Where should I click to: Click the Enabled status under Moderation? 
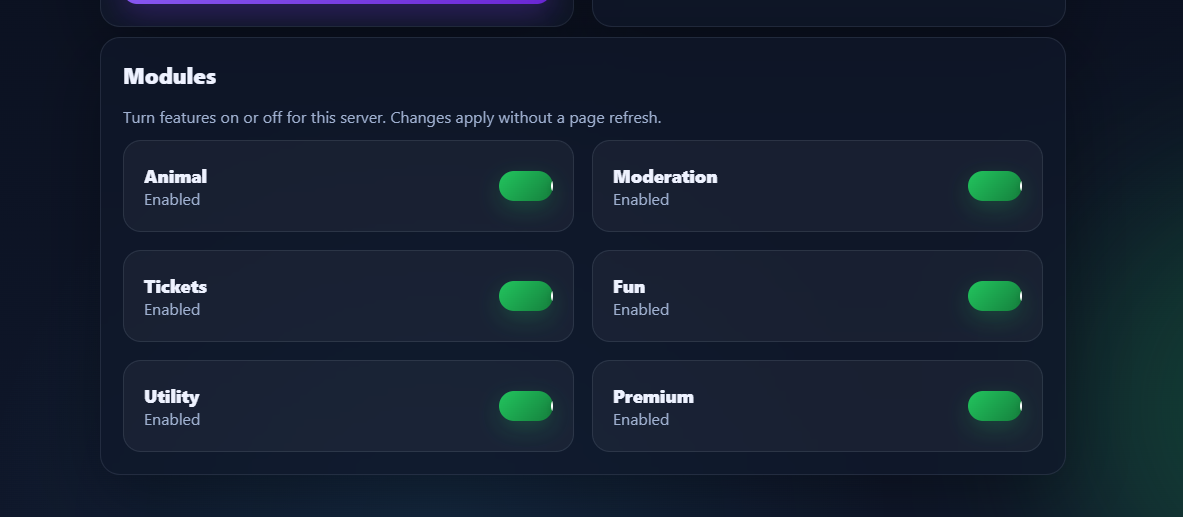coord(641,200)
